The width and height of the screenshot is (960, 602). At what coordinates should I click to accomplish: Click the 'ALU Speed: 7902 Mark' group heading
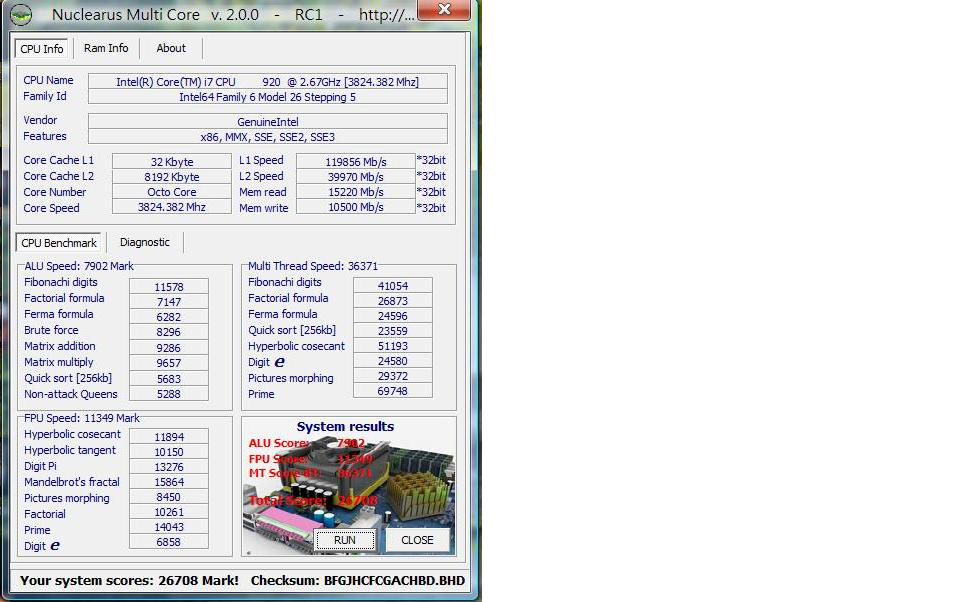point(79,266)
